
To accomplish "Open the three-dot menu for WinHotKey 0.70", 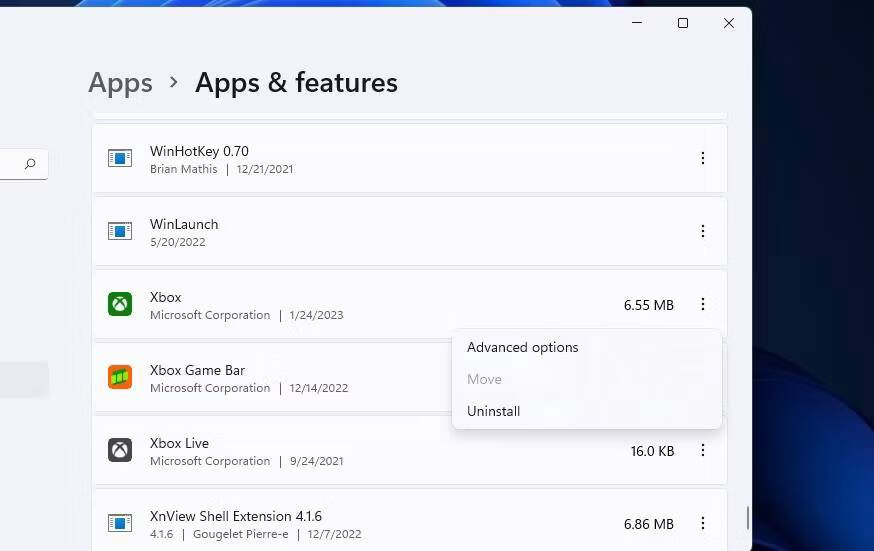I will [x=703, y=158].
